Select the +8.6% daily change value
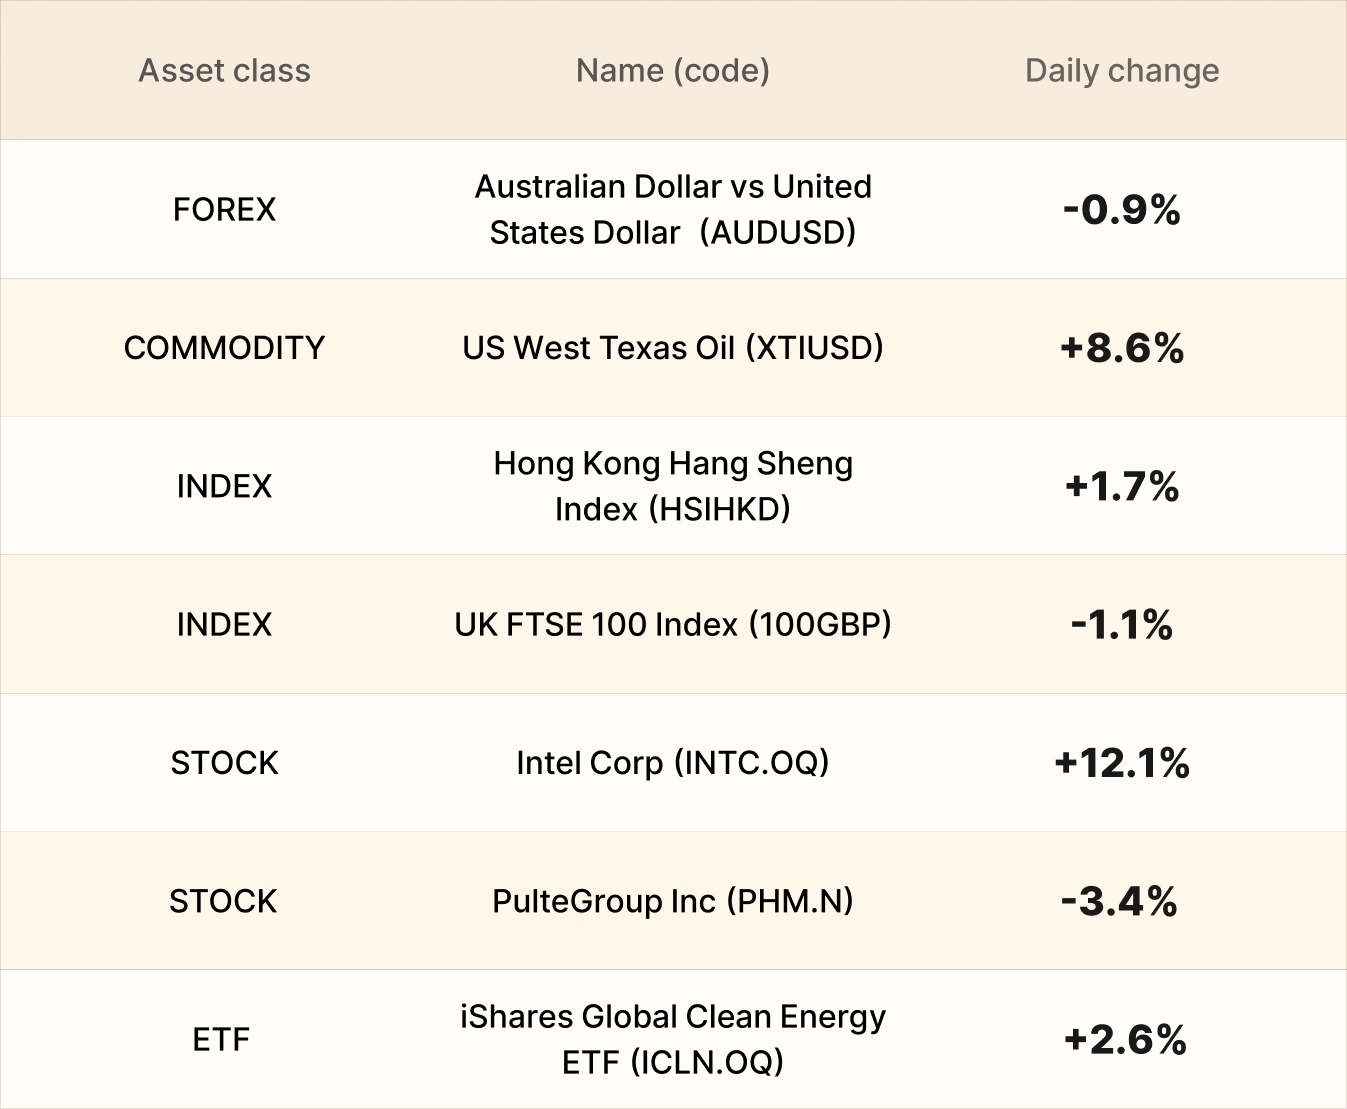The height and width of the screenshot is (1109, 1347). point(1122,348)
